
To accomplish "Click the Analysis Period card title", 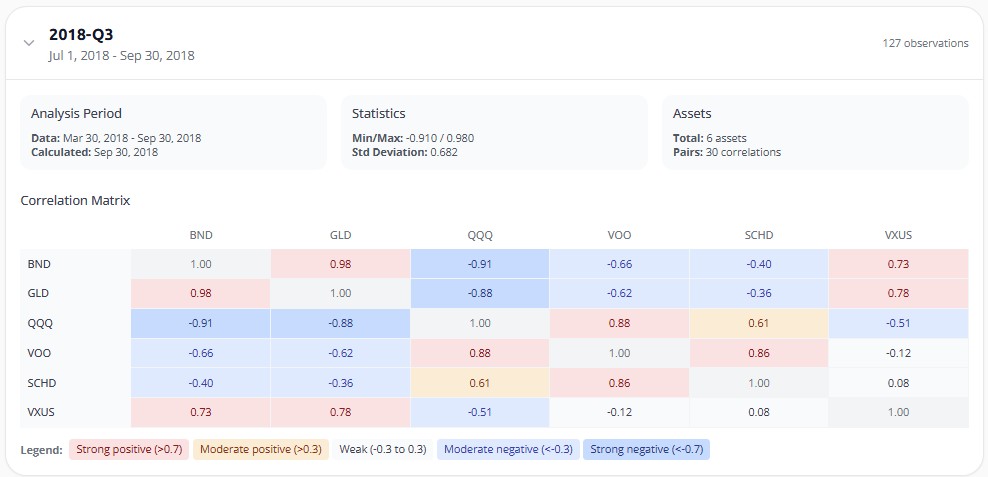I will click(76, 113).
